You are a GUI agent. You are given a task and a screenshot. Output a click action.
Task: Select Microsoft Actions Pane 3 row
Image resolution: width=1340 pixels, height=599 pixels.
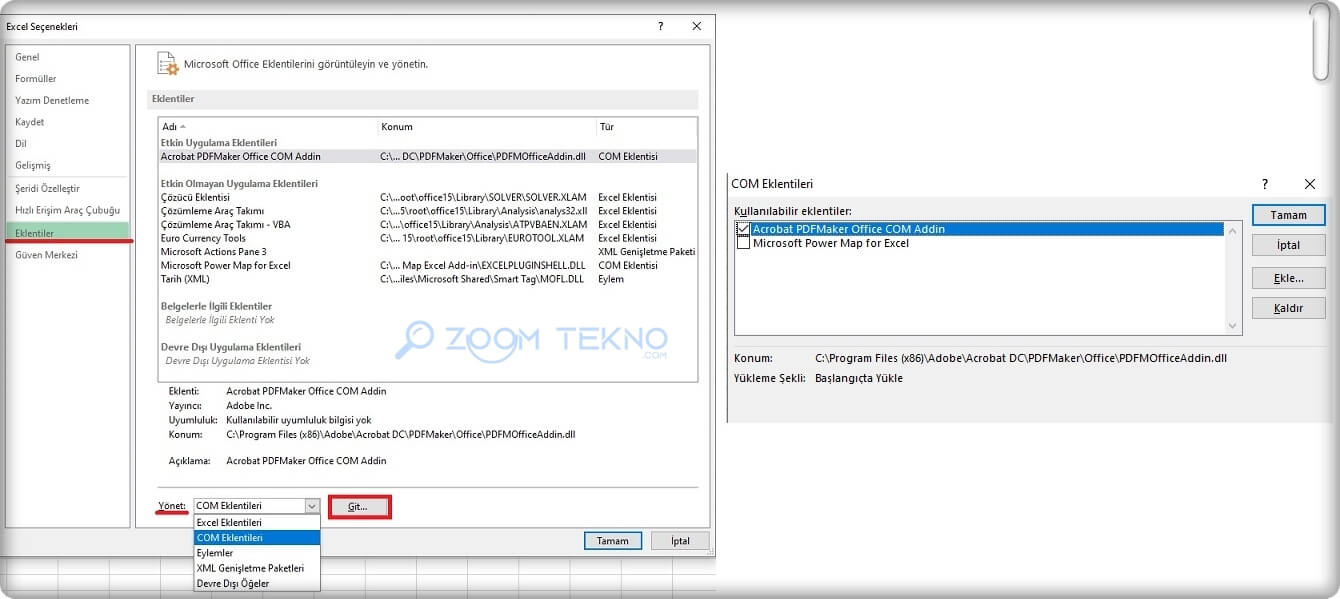click(427, 252)
